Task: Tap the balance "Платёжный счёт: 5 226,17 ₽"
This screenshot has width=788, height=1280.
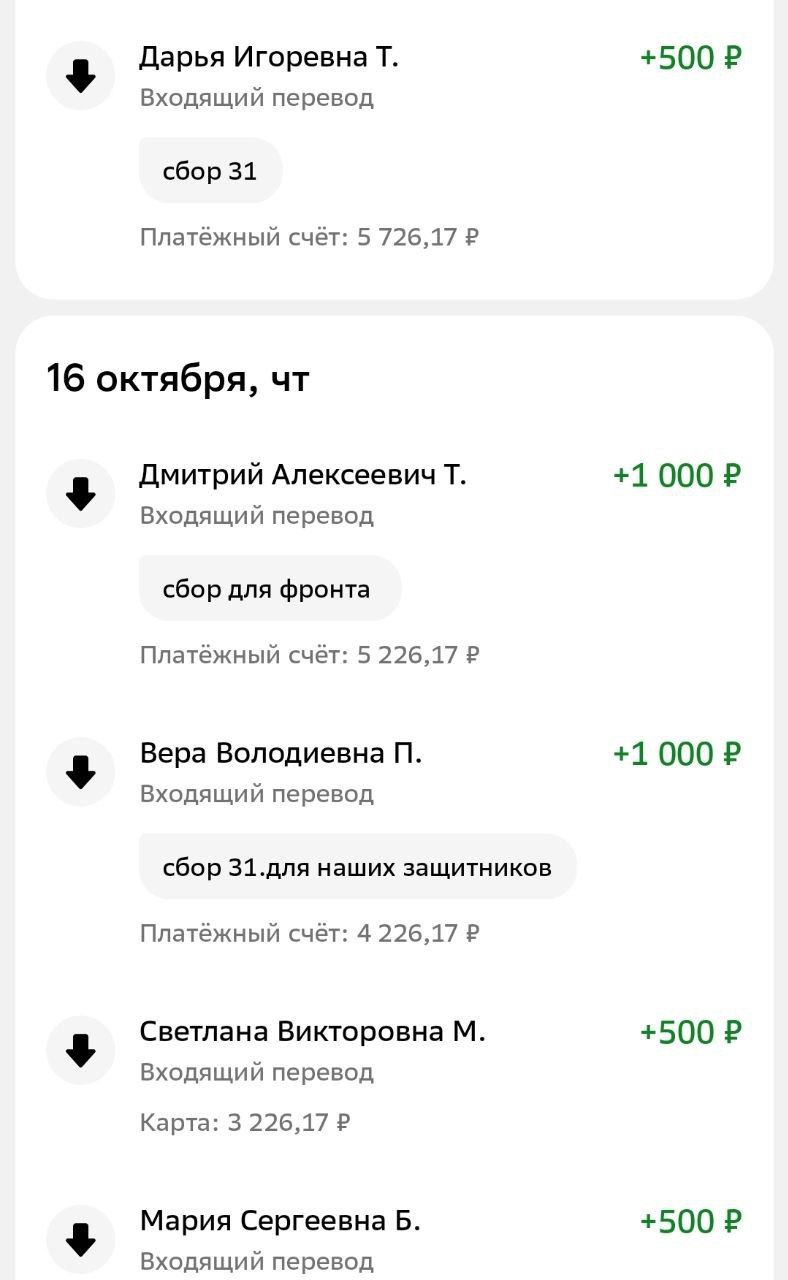Action: point(309,655)
